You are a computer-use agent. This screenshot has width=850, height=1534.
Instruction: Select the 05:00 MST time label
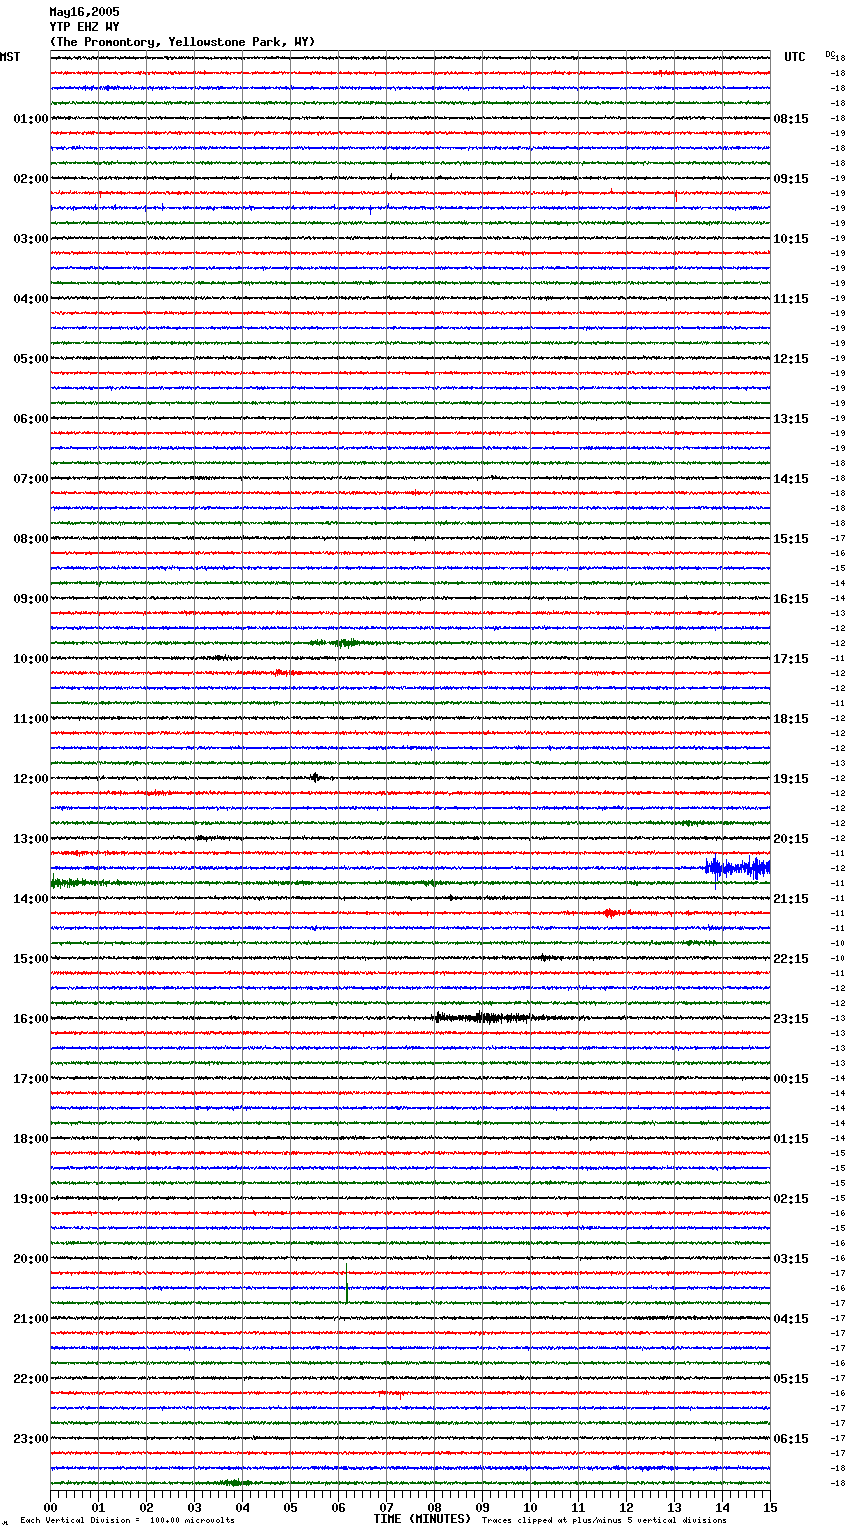pyautogui.click(x=31, y=359)
